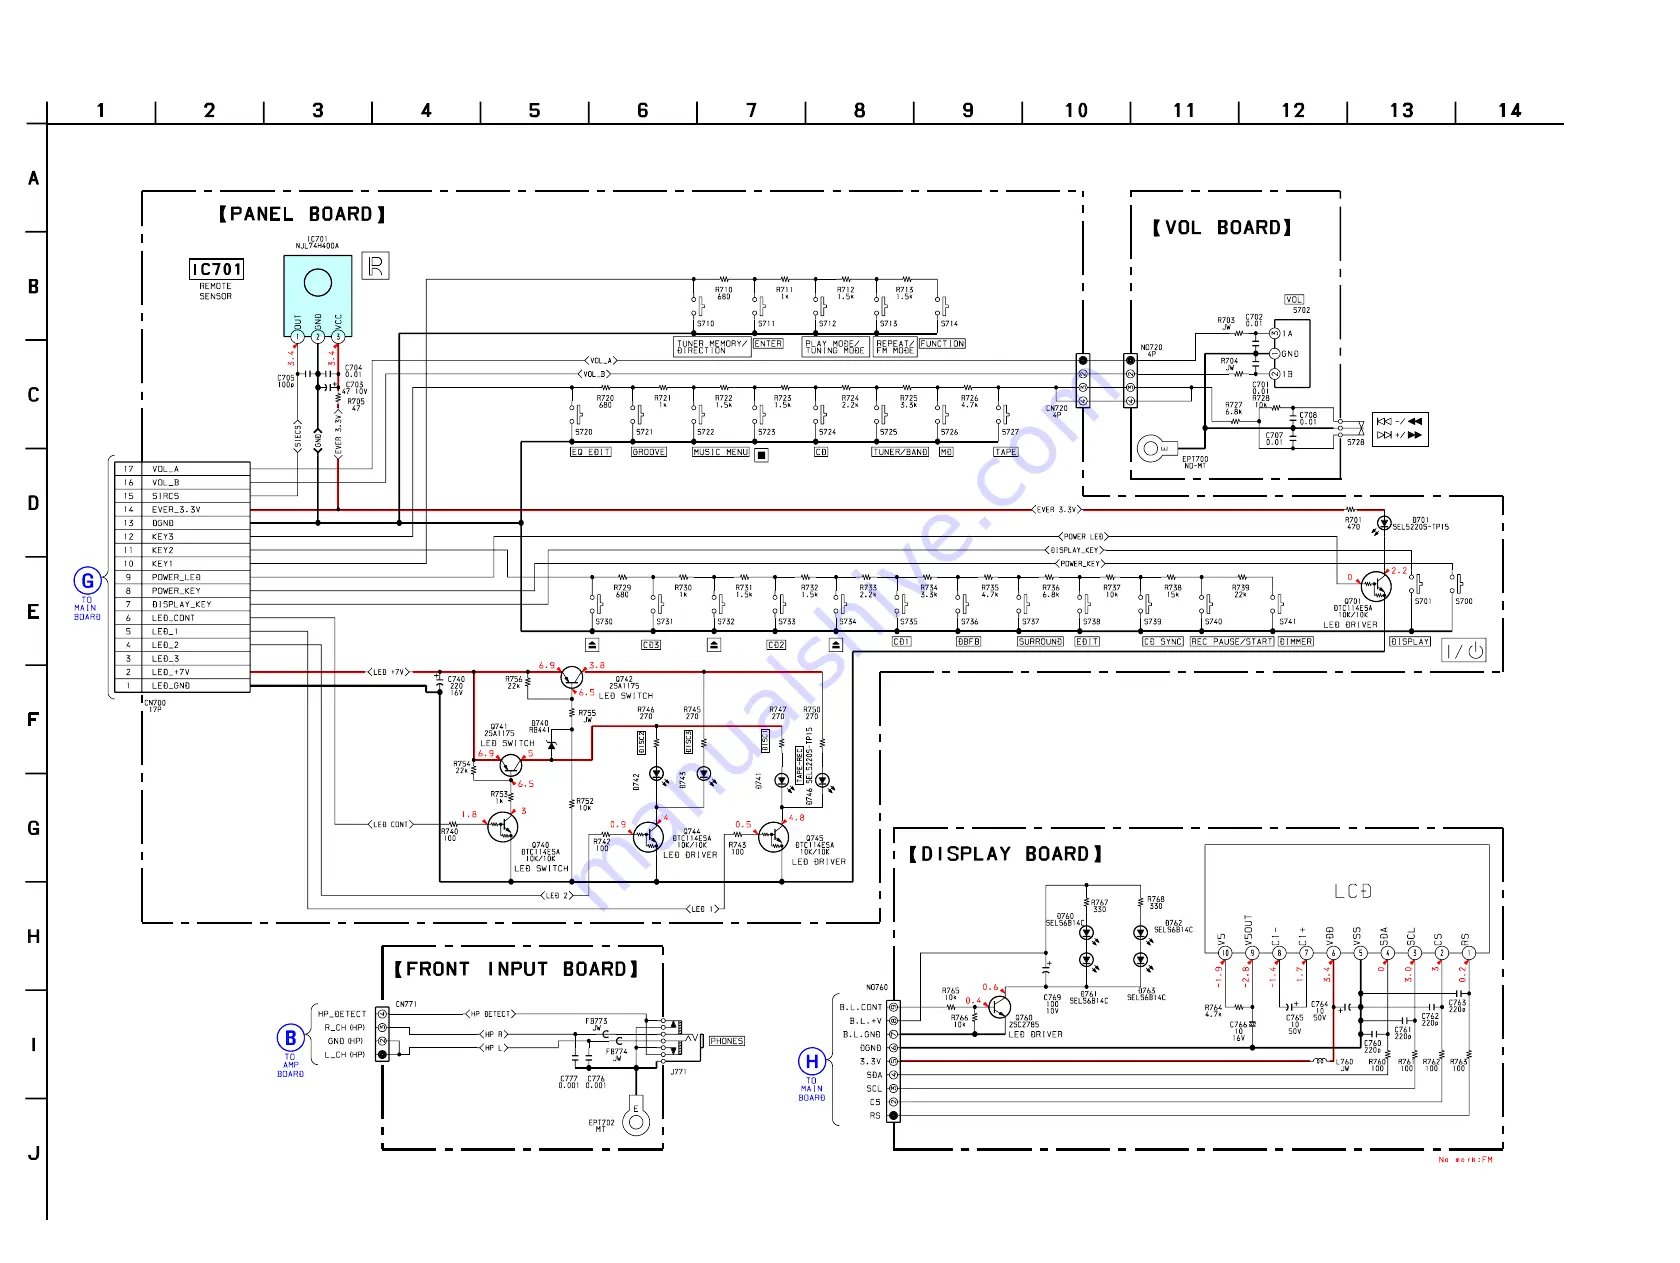Click the LED CONT signal label

[x=391, y=825]
